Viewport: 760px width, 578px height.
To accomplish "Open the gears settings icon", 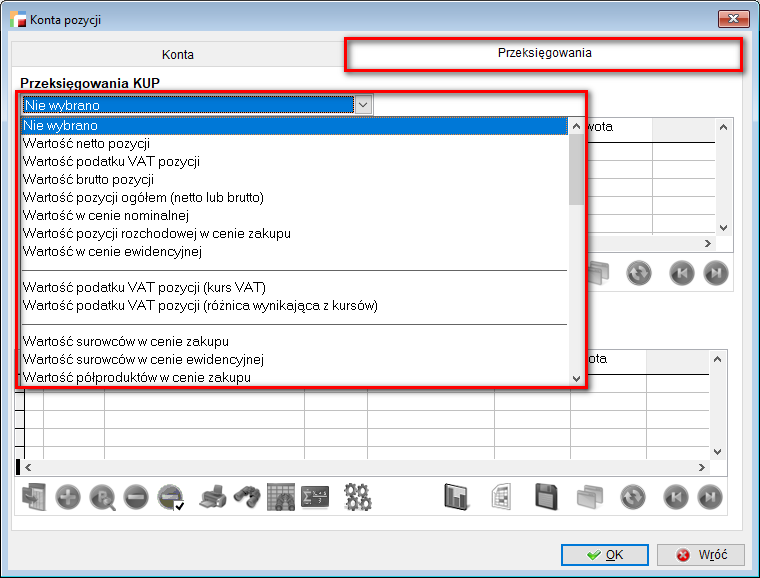I will [357, 497].
